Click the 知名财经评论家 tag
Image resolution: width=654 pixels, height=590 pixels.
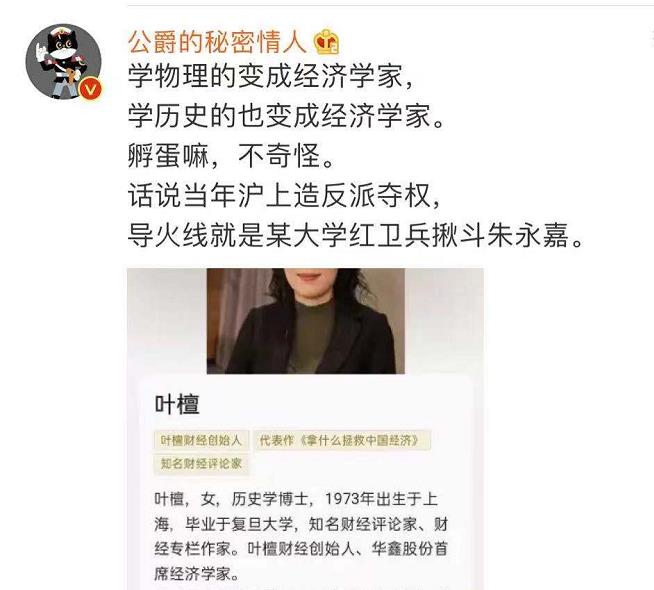[x=201, y=463]
